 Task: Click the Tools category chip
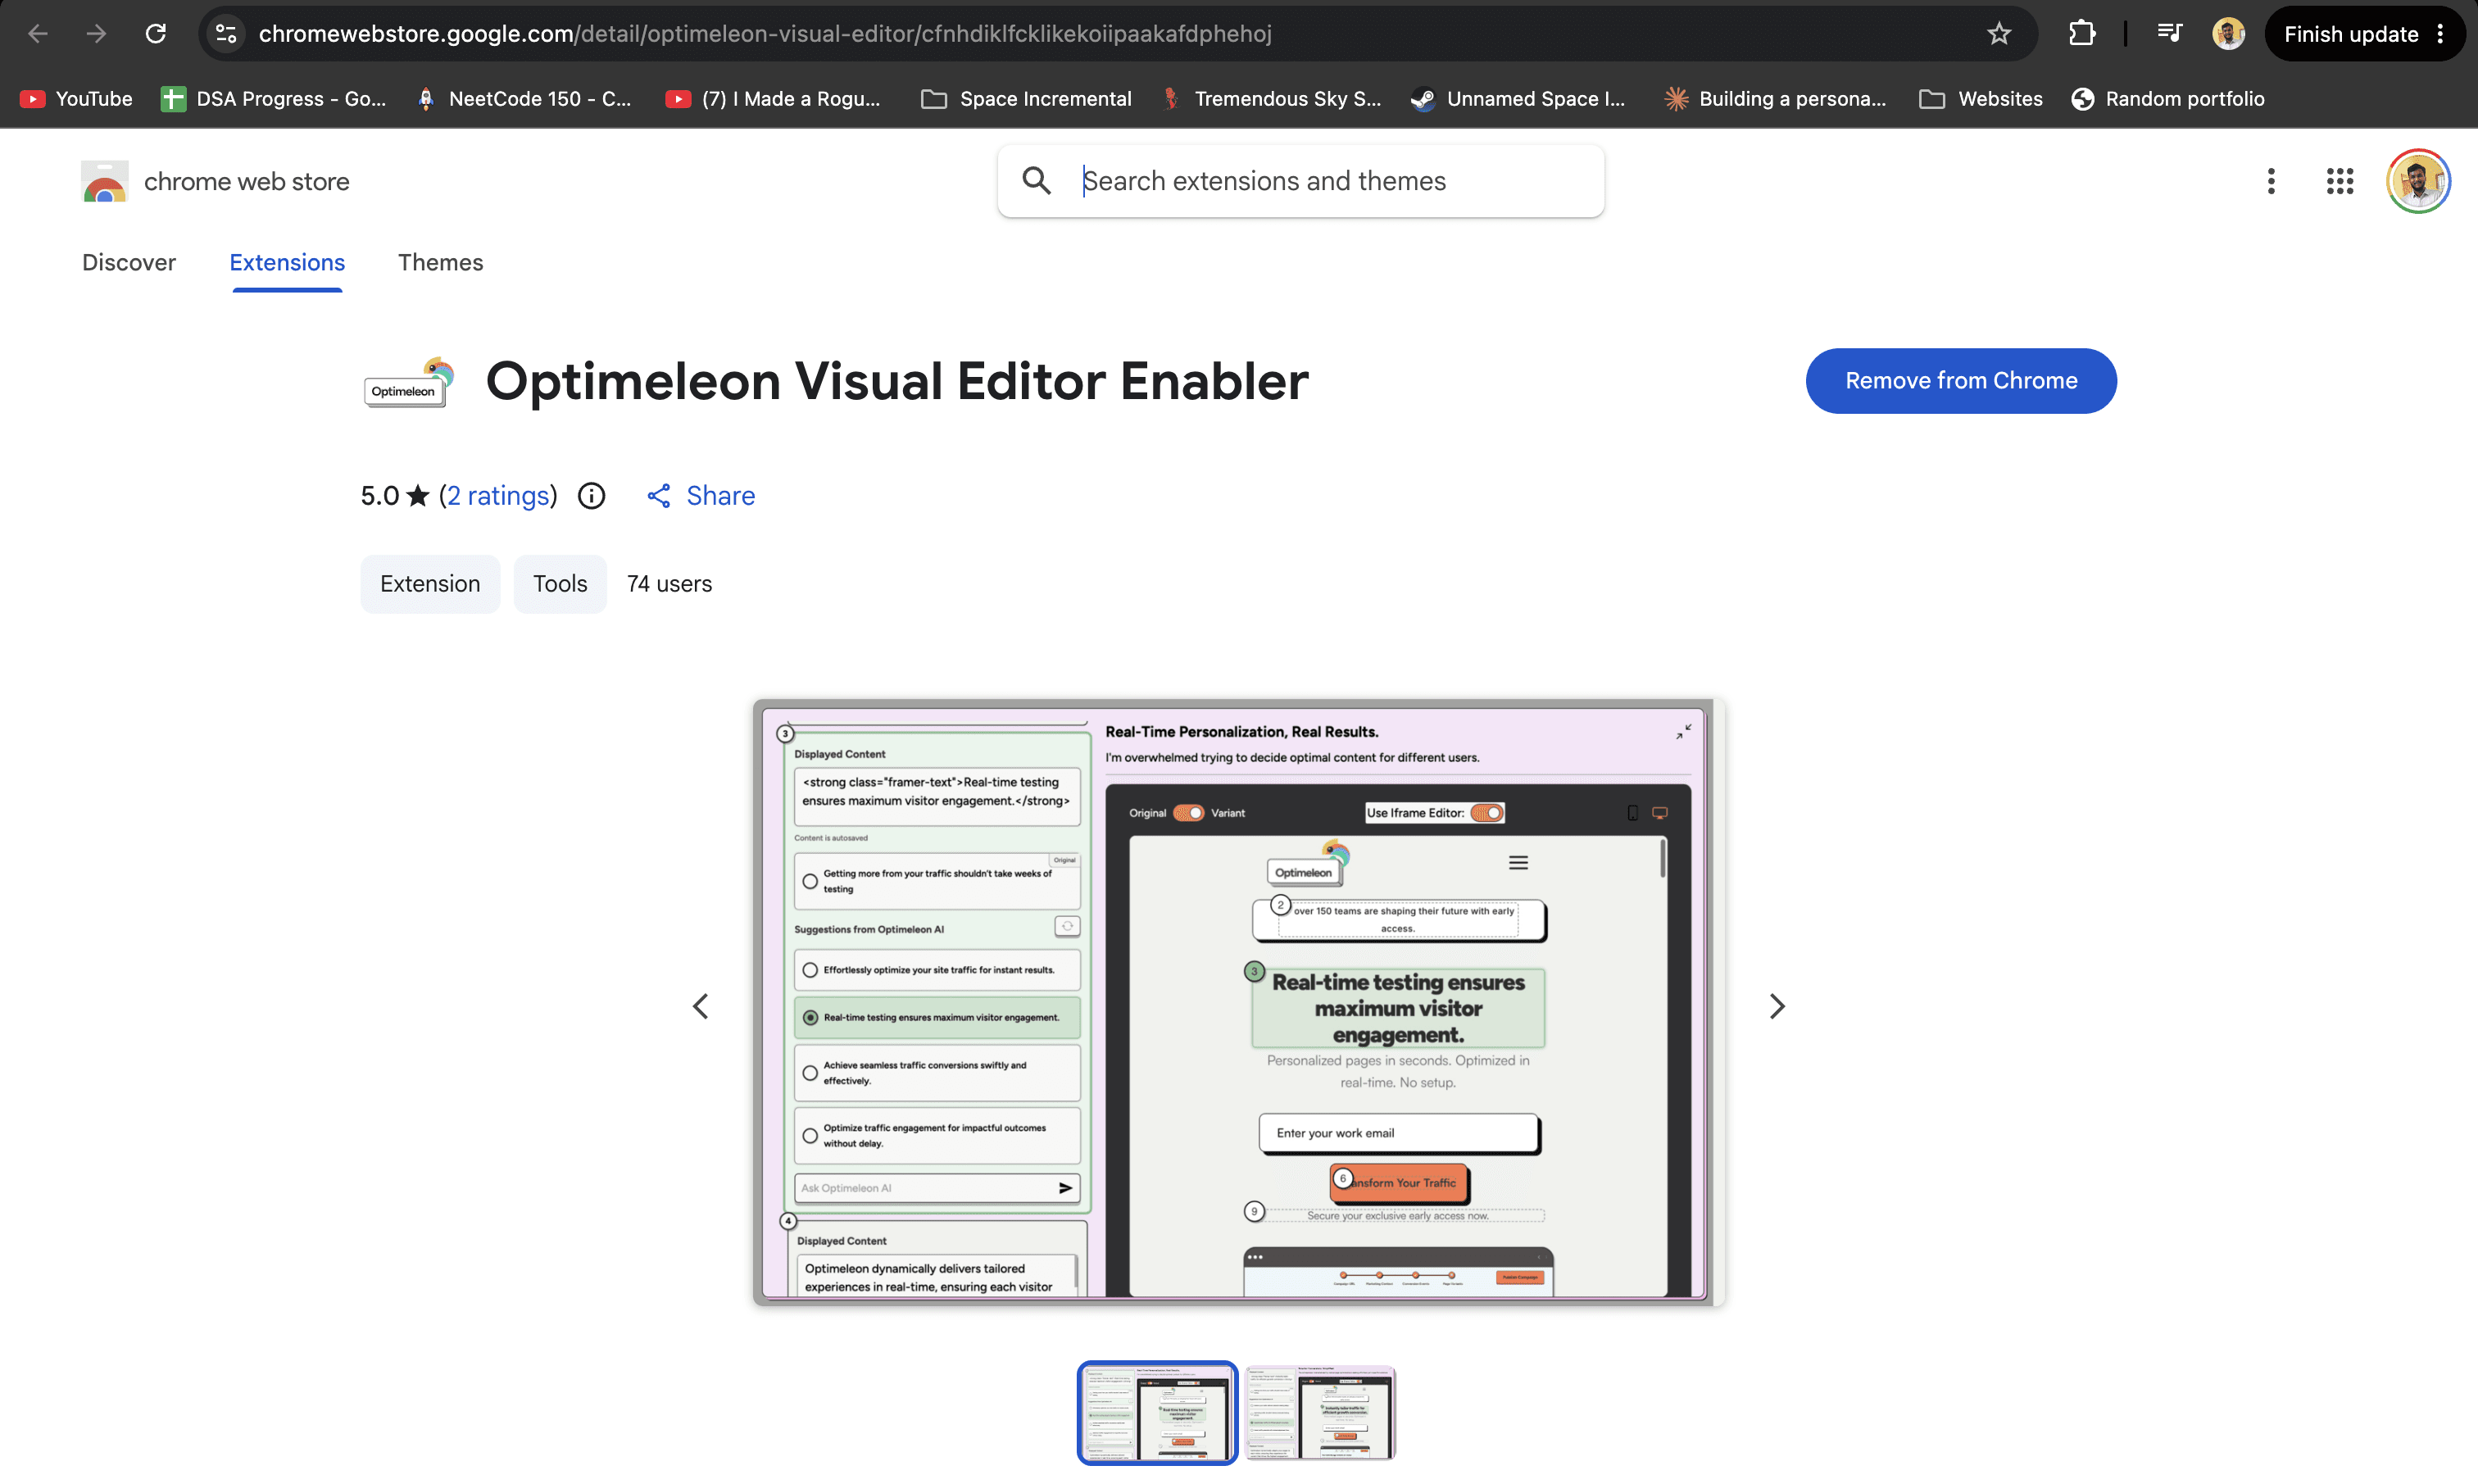pos(560,584)
